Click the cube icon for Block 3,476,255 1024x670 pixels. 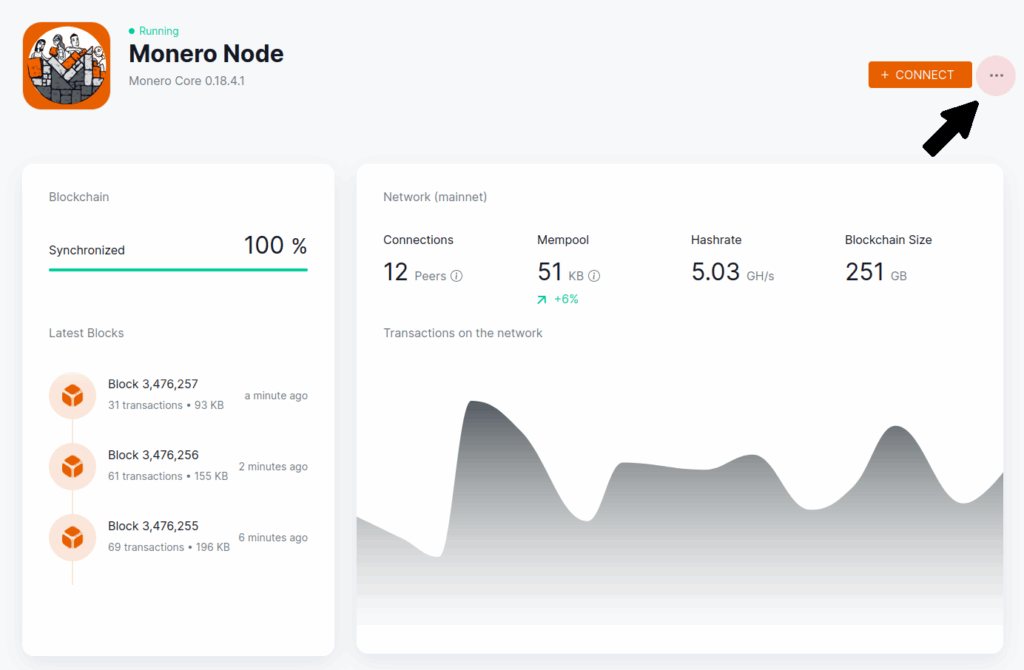[72, 537]
